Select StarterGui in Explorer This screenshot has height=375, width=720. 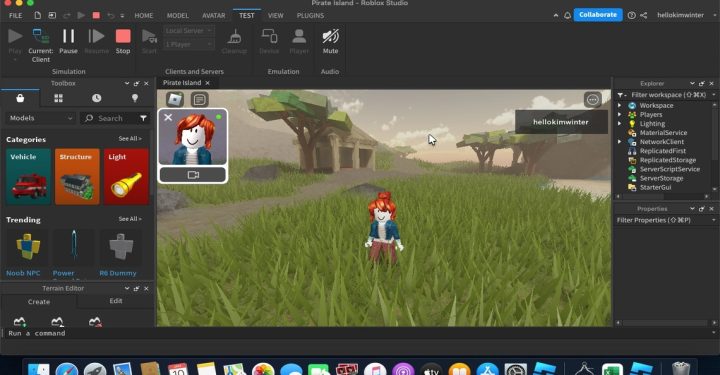655,187
